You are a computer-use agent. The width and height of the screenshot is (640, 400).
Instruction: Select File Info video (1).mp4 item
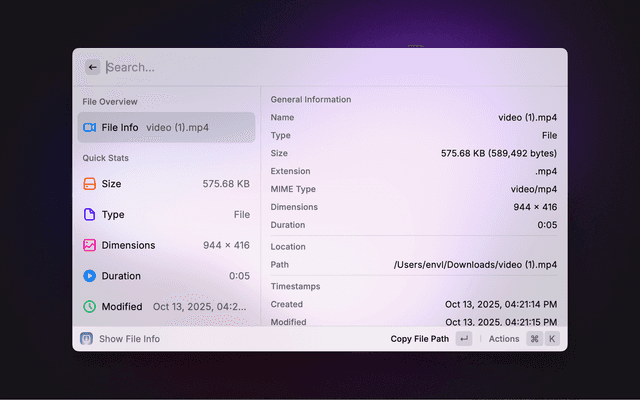tap(166, 128)
